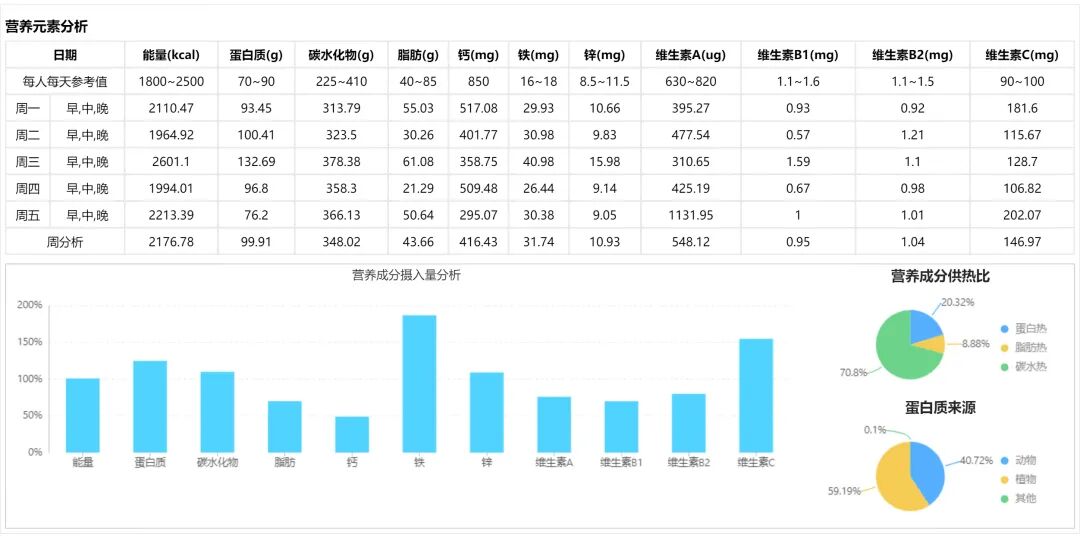Click the 蛋白质来源 pie chart title
The image size is (1080, 552).
pyautogui.click(x=940, y=407)
